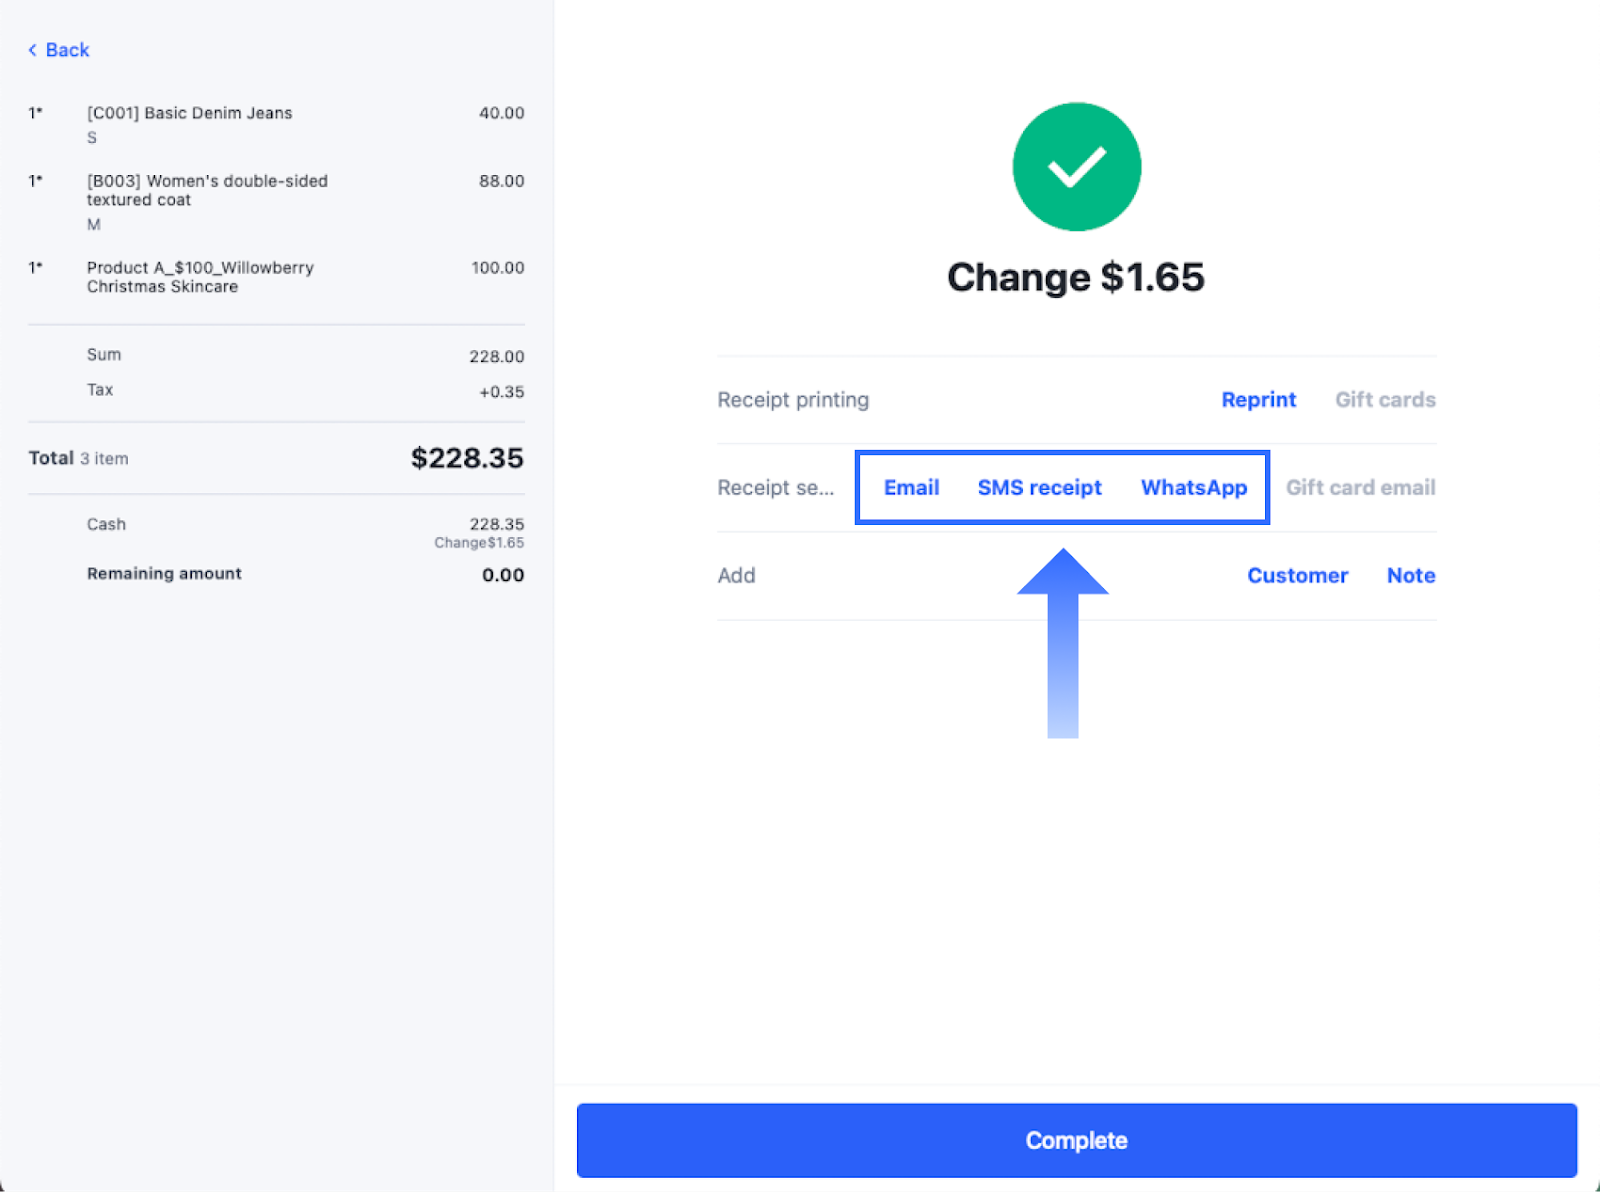1600x1192 pixels.
Task: Select the Willowberry Christmas Skincare item
Action: (200, 277)
